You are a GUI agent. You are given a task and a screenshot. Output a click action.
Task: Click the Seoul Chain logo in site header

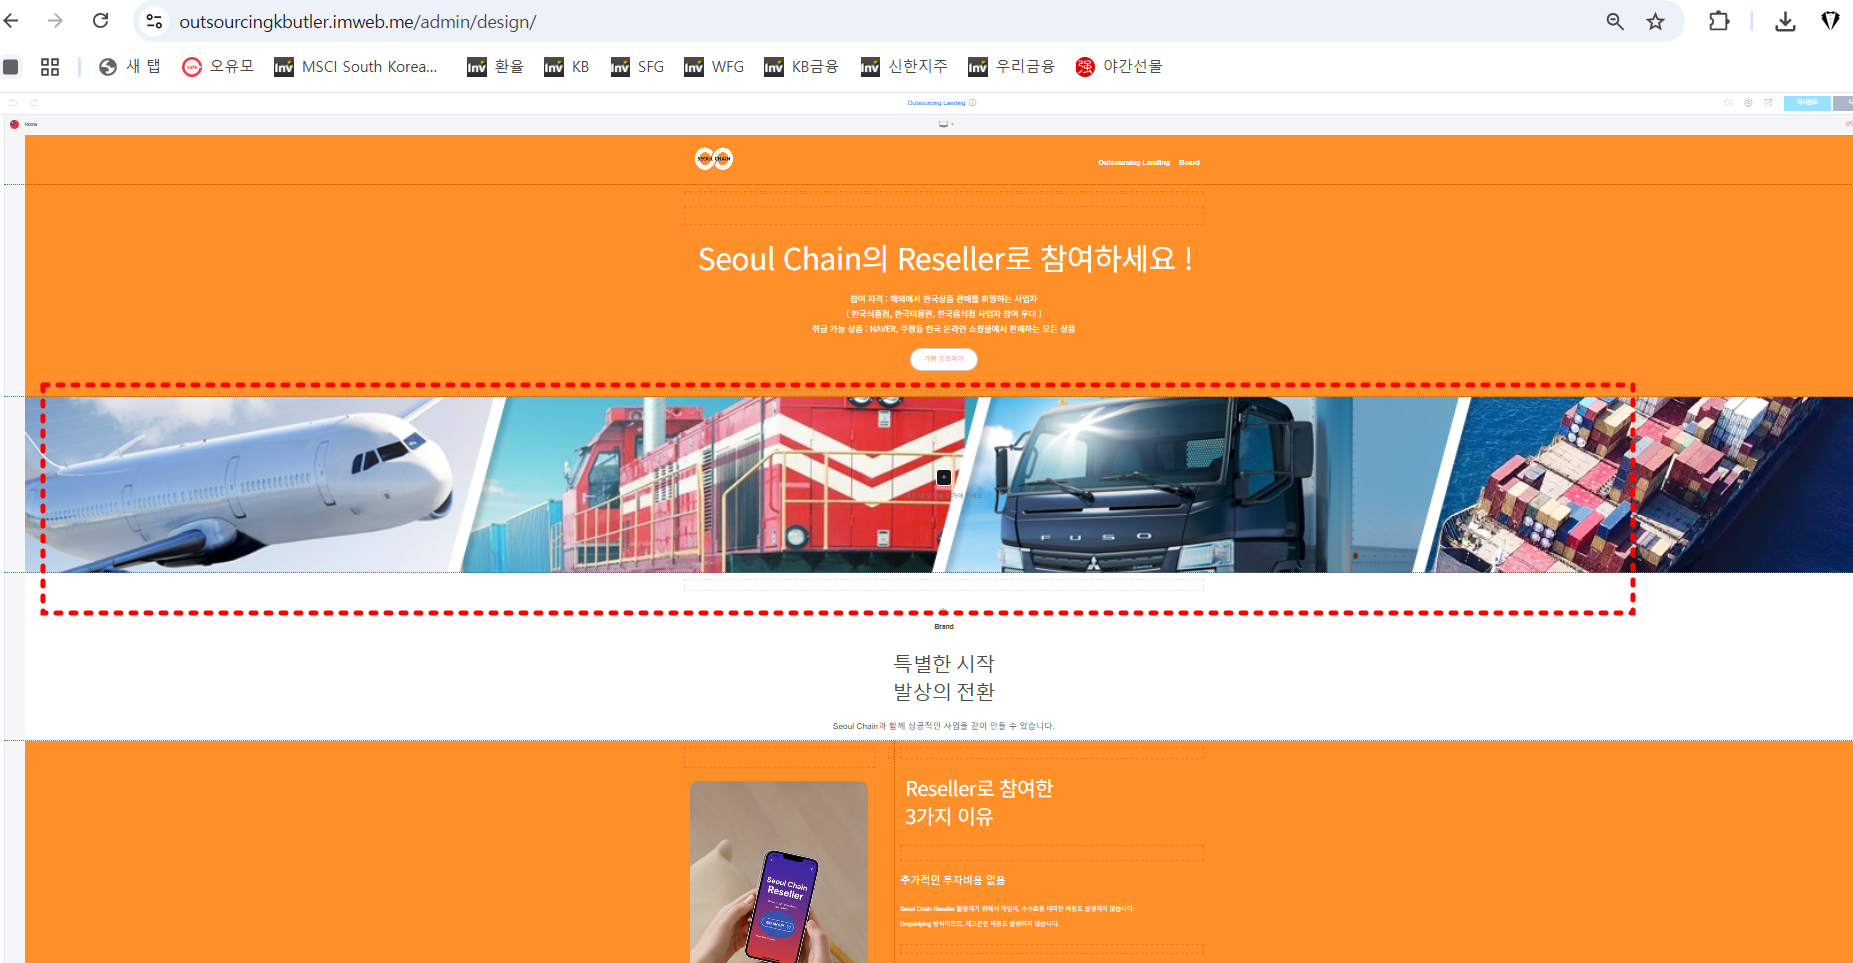coord(714,159)
